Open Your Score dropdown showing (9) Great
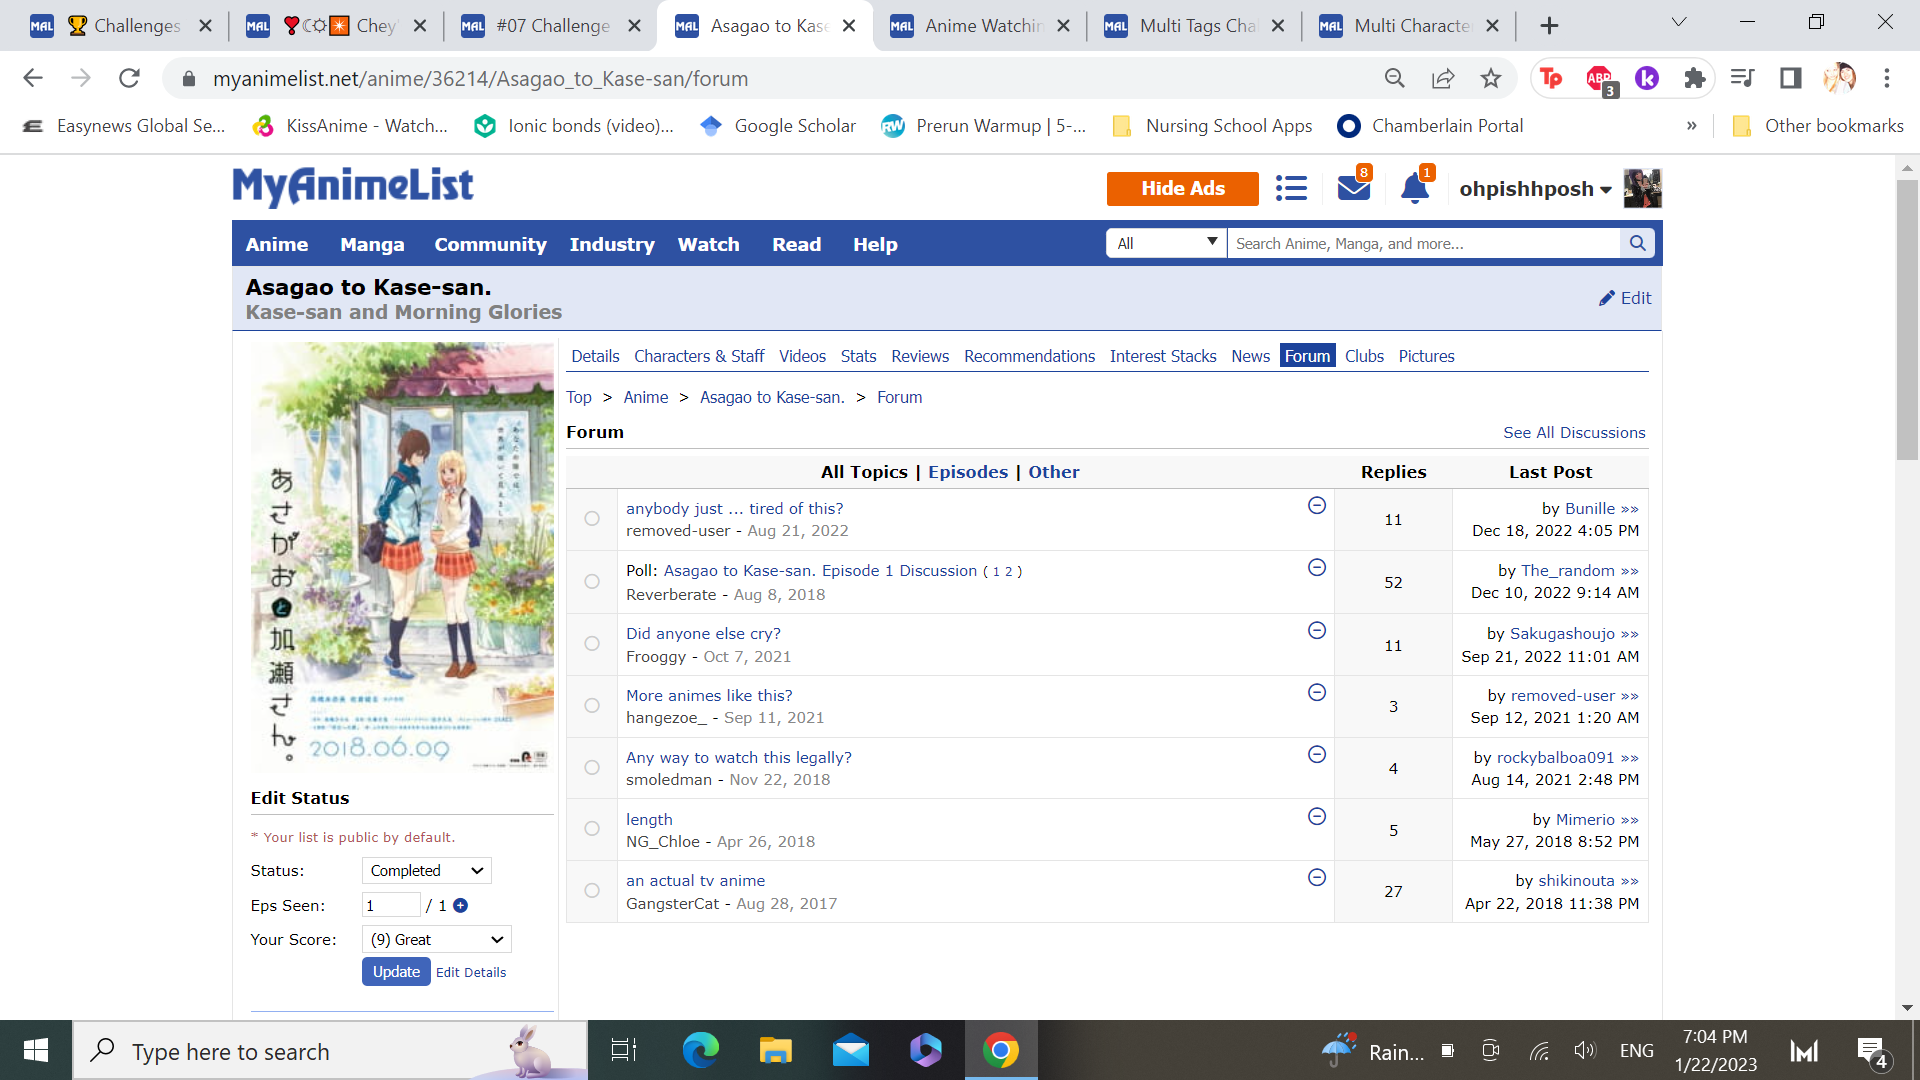The height and width of the screenshot is (1080, 1920). click(x=437, y=940)
